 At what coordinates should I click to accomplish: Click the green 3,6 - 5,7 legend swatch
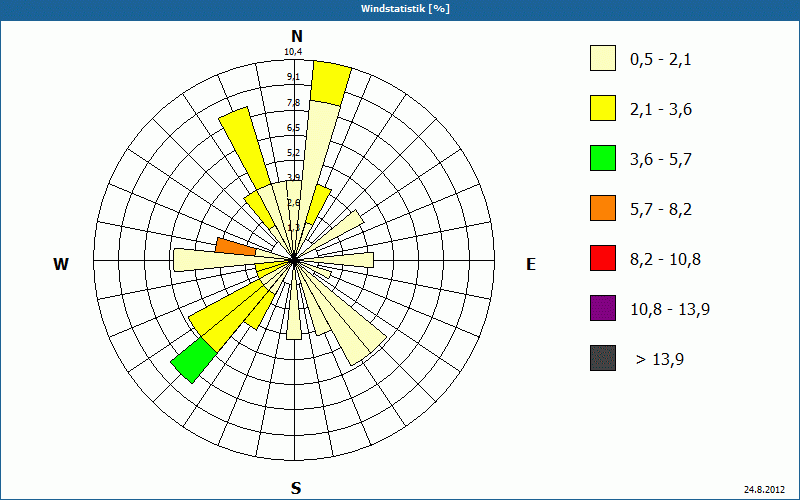[x=603, y=158]
